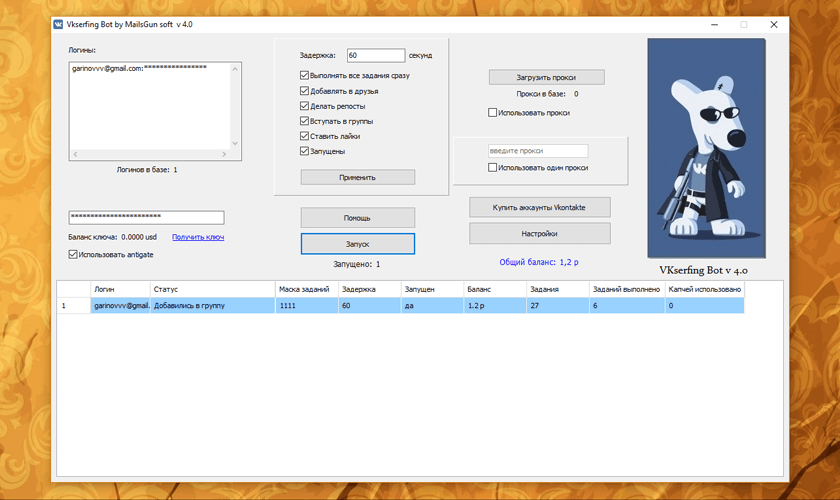Click scroll-left arrow in logins box
This screenshot has width=840, height=500.
click(75, 154)
